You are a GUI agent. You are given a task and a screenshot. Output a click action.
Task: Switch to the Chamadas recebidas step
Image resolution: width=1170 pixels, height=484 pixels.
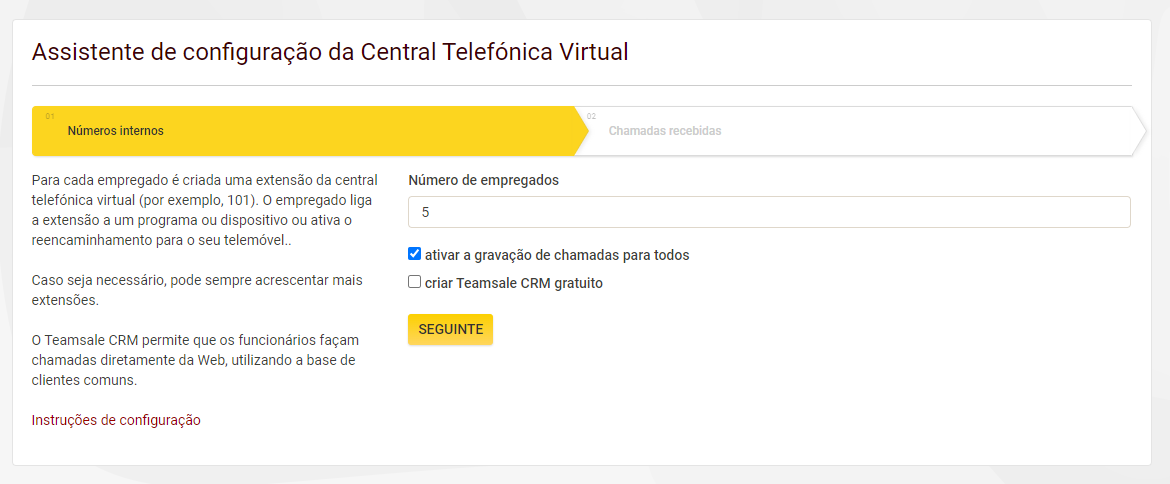pyautogui.click(x=860, y=131)
